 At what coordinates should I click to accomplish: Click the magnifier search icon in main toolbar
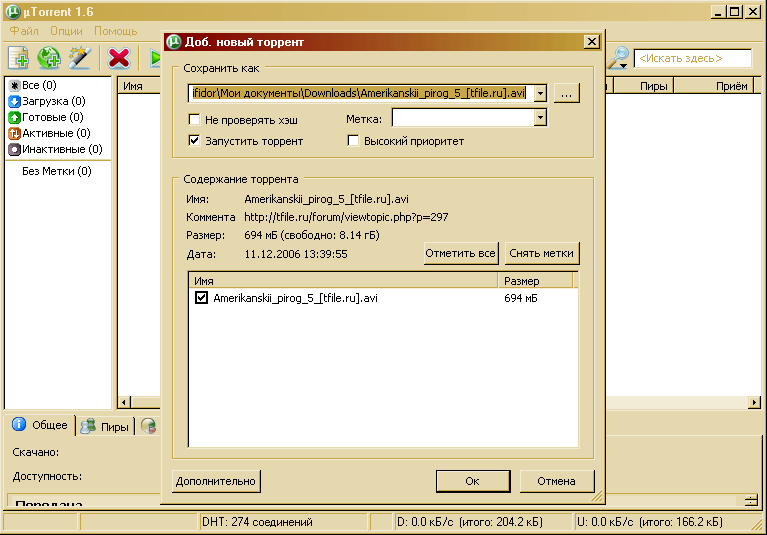point(619,57)
